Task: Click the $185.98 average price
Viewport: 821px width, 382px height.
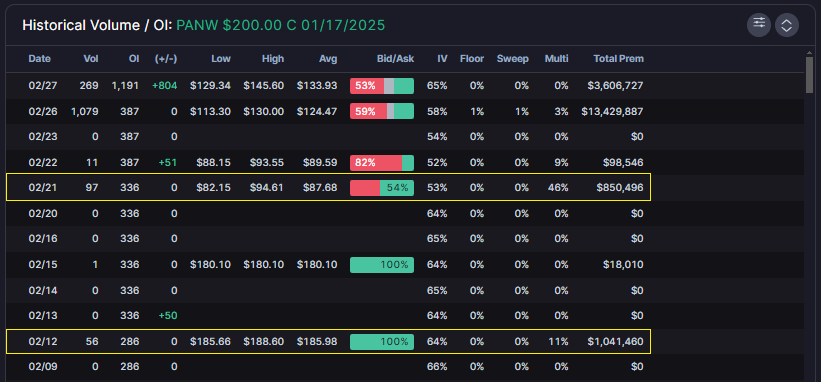Action: tap(317, 342)
